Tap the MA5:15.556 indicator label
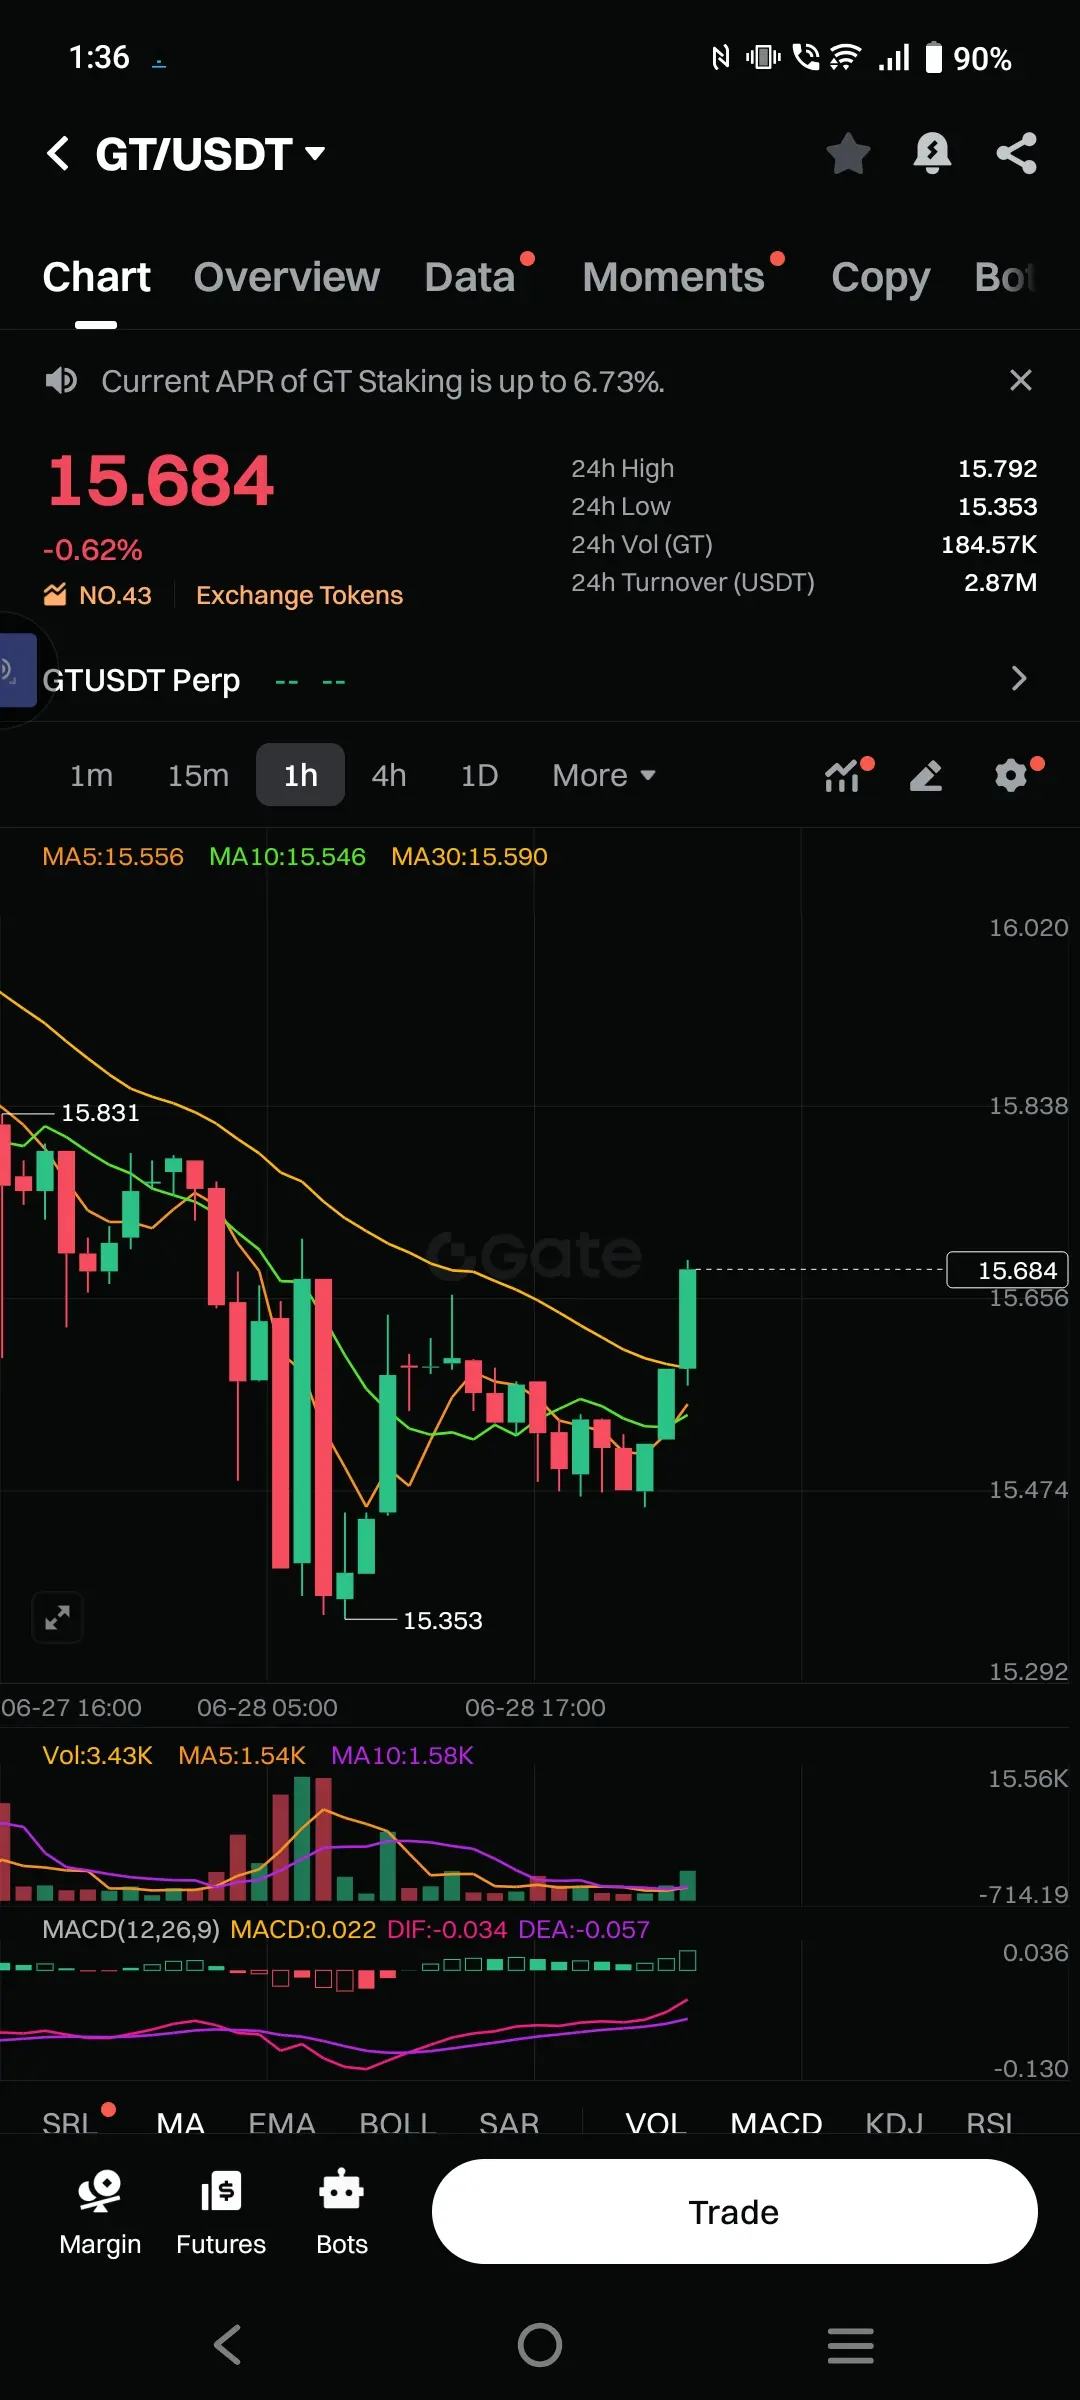 [x=113, y=857]
